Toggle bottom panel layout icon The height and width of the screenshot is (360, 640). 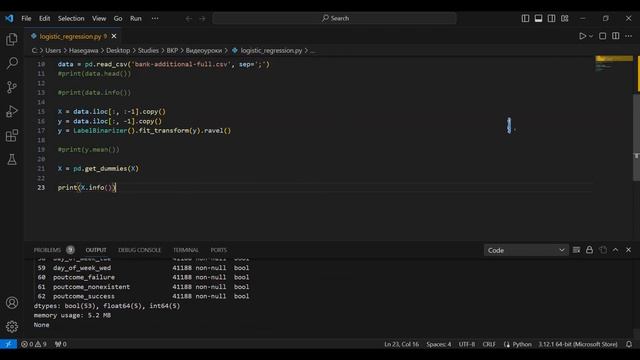tap(538, 18)
